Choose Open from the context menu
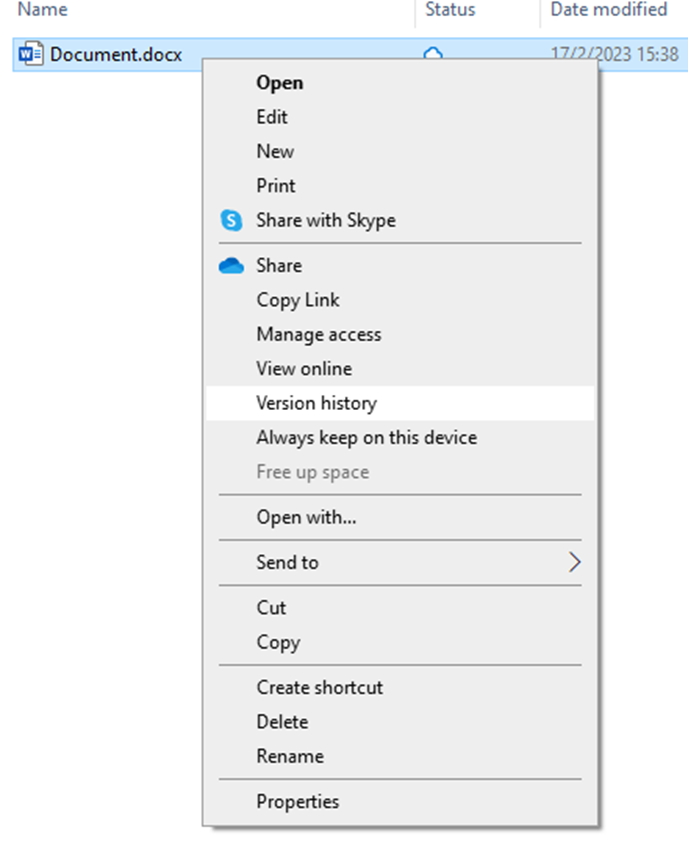Screen dimensions: 688x844 pyautogui.click(x=279, y=83)
